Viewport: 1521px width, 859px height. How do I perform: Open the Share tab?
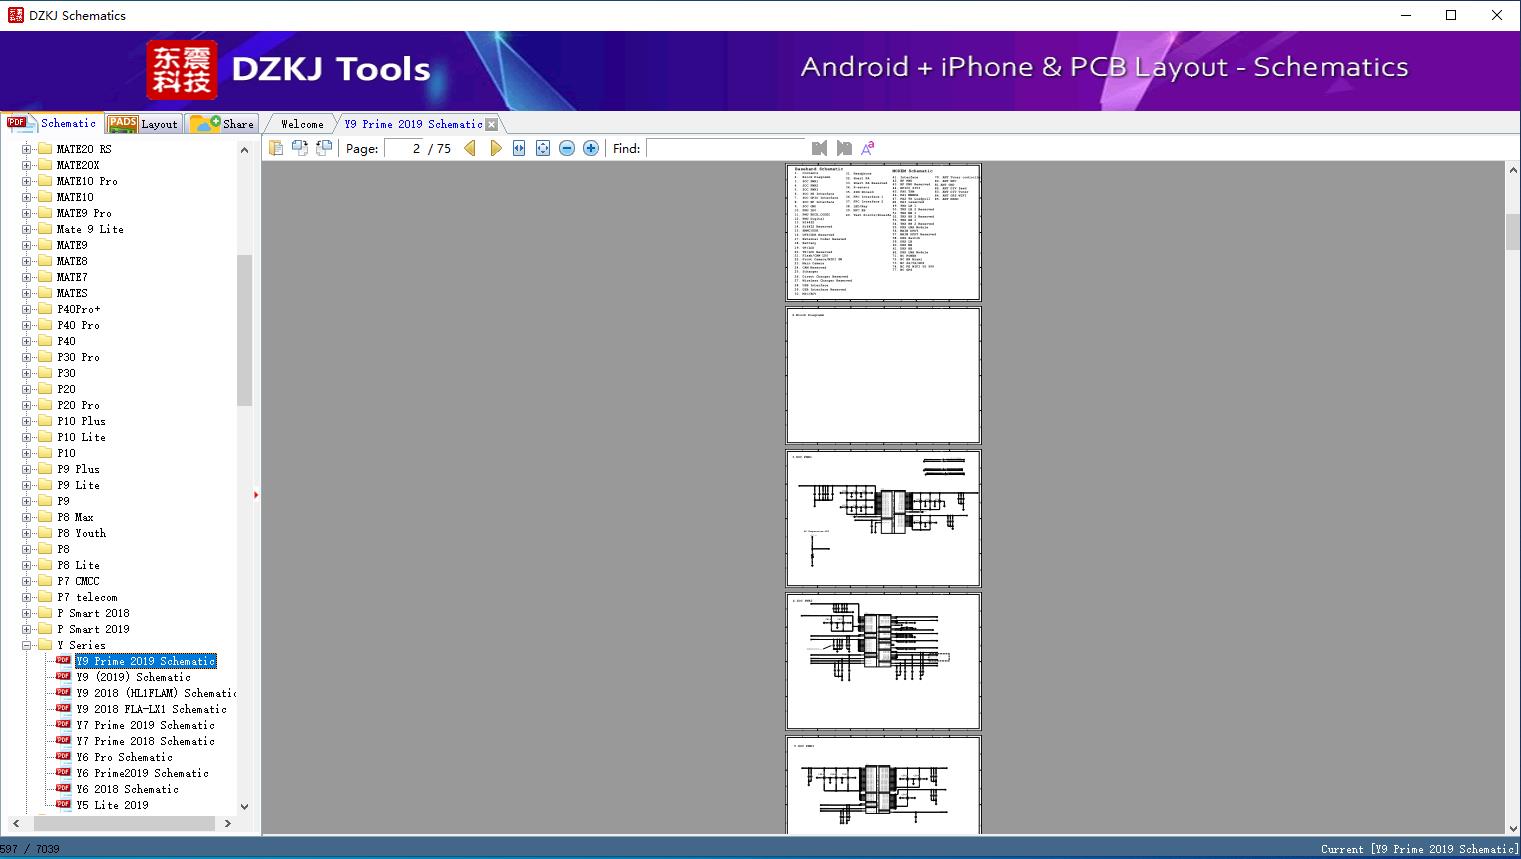coord(222,124)
